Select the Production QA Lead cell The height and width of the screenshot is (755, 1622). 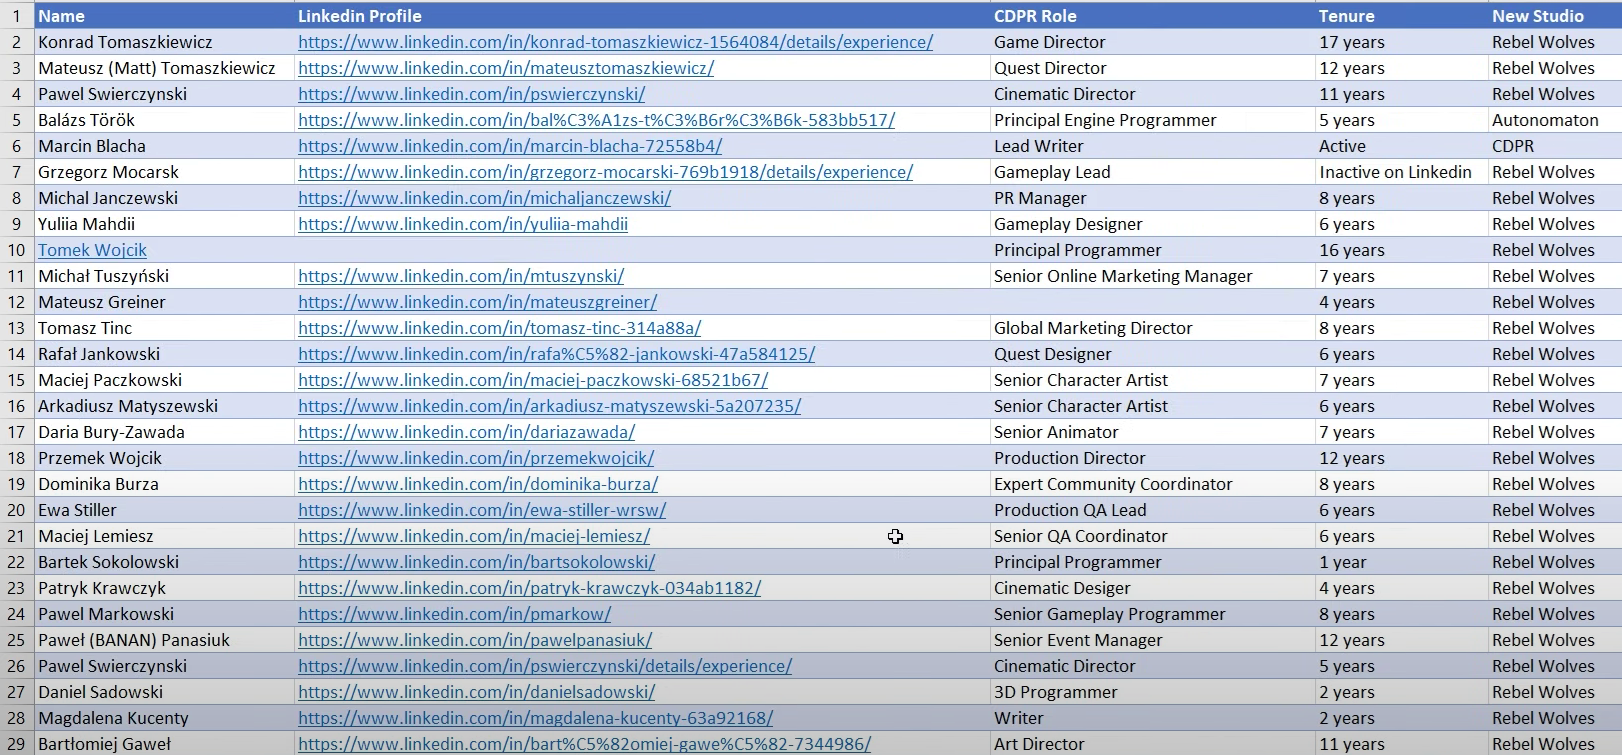[1152, 510]
